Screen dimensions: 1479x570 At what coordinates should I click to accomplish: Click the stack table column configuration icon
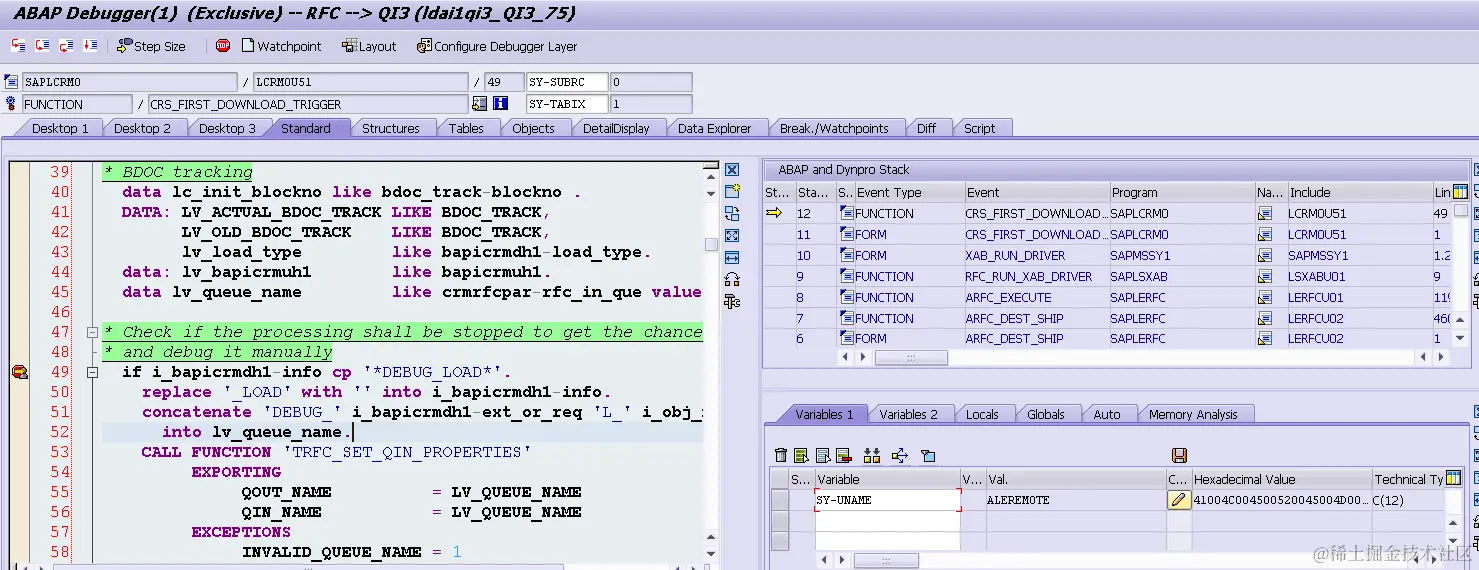tap(1460, 192)
